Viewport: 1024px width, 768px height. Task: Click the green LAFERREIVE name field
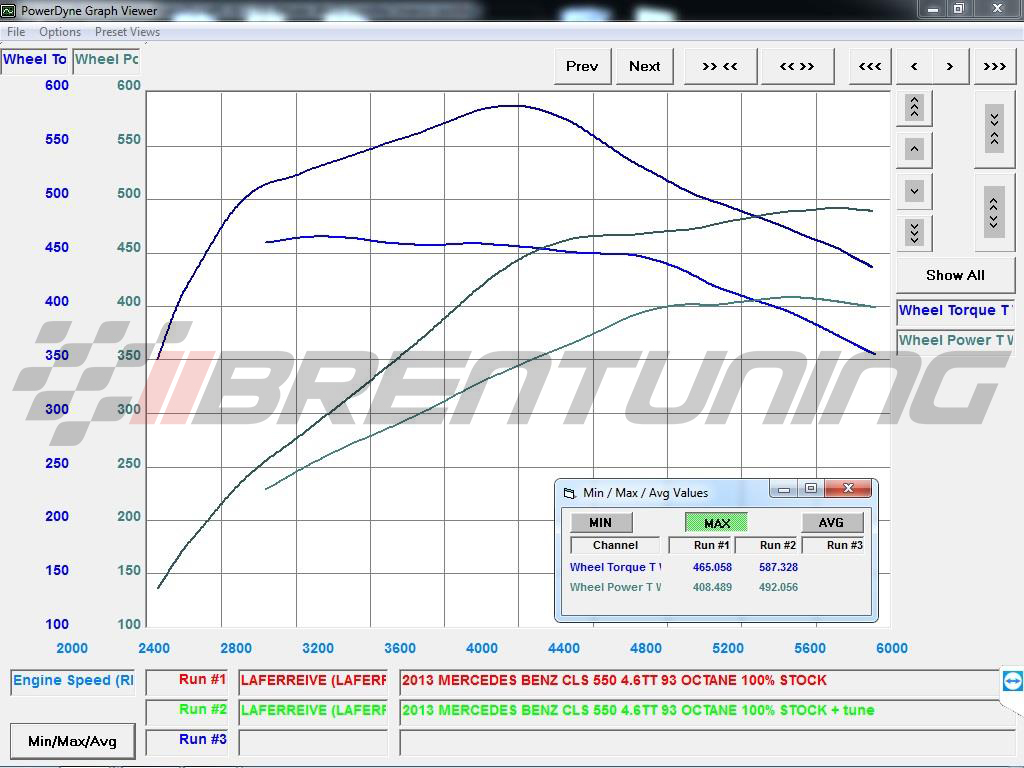(313, 711)
